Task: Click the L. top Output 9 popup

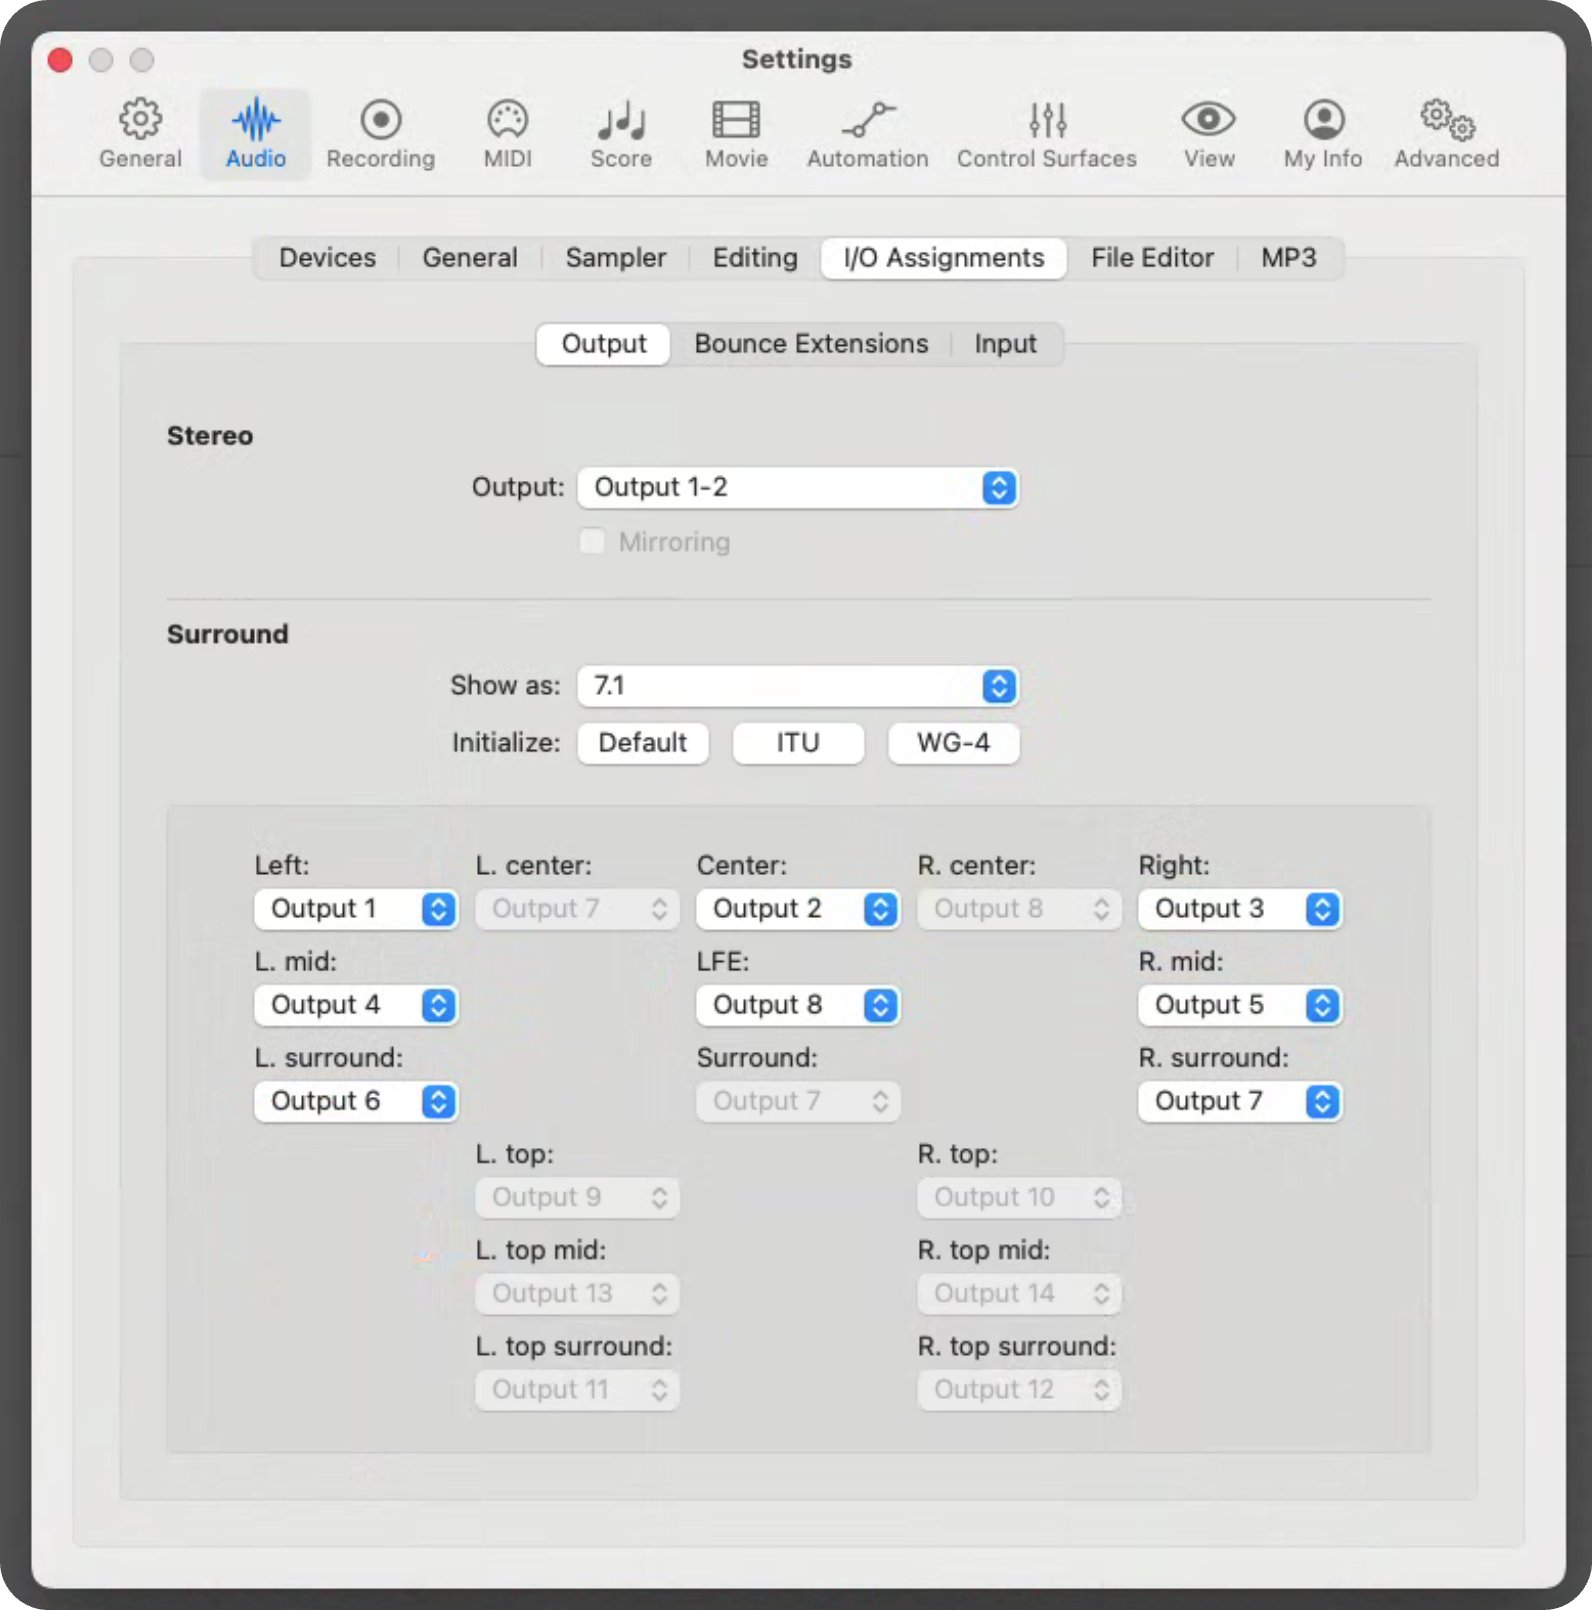Action: point(577,1197)
